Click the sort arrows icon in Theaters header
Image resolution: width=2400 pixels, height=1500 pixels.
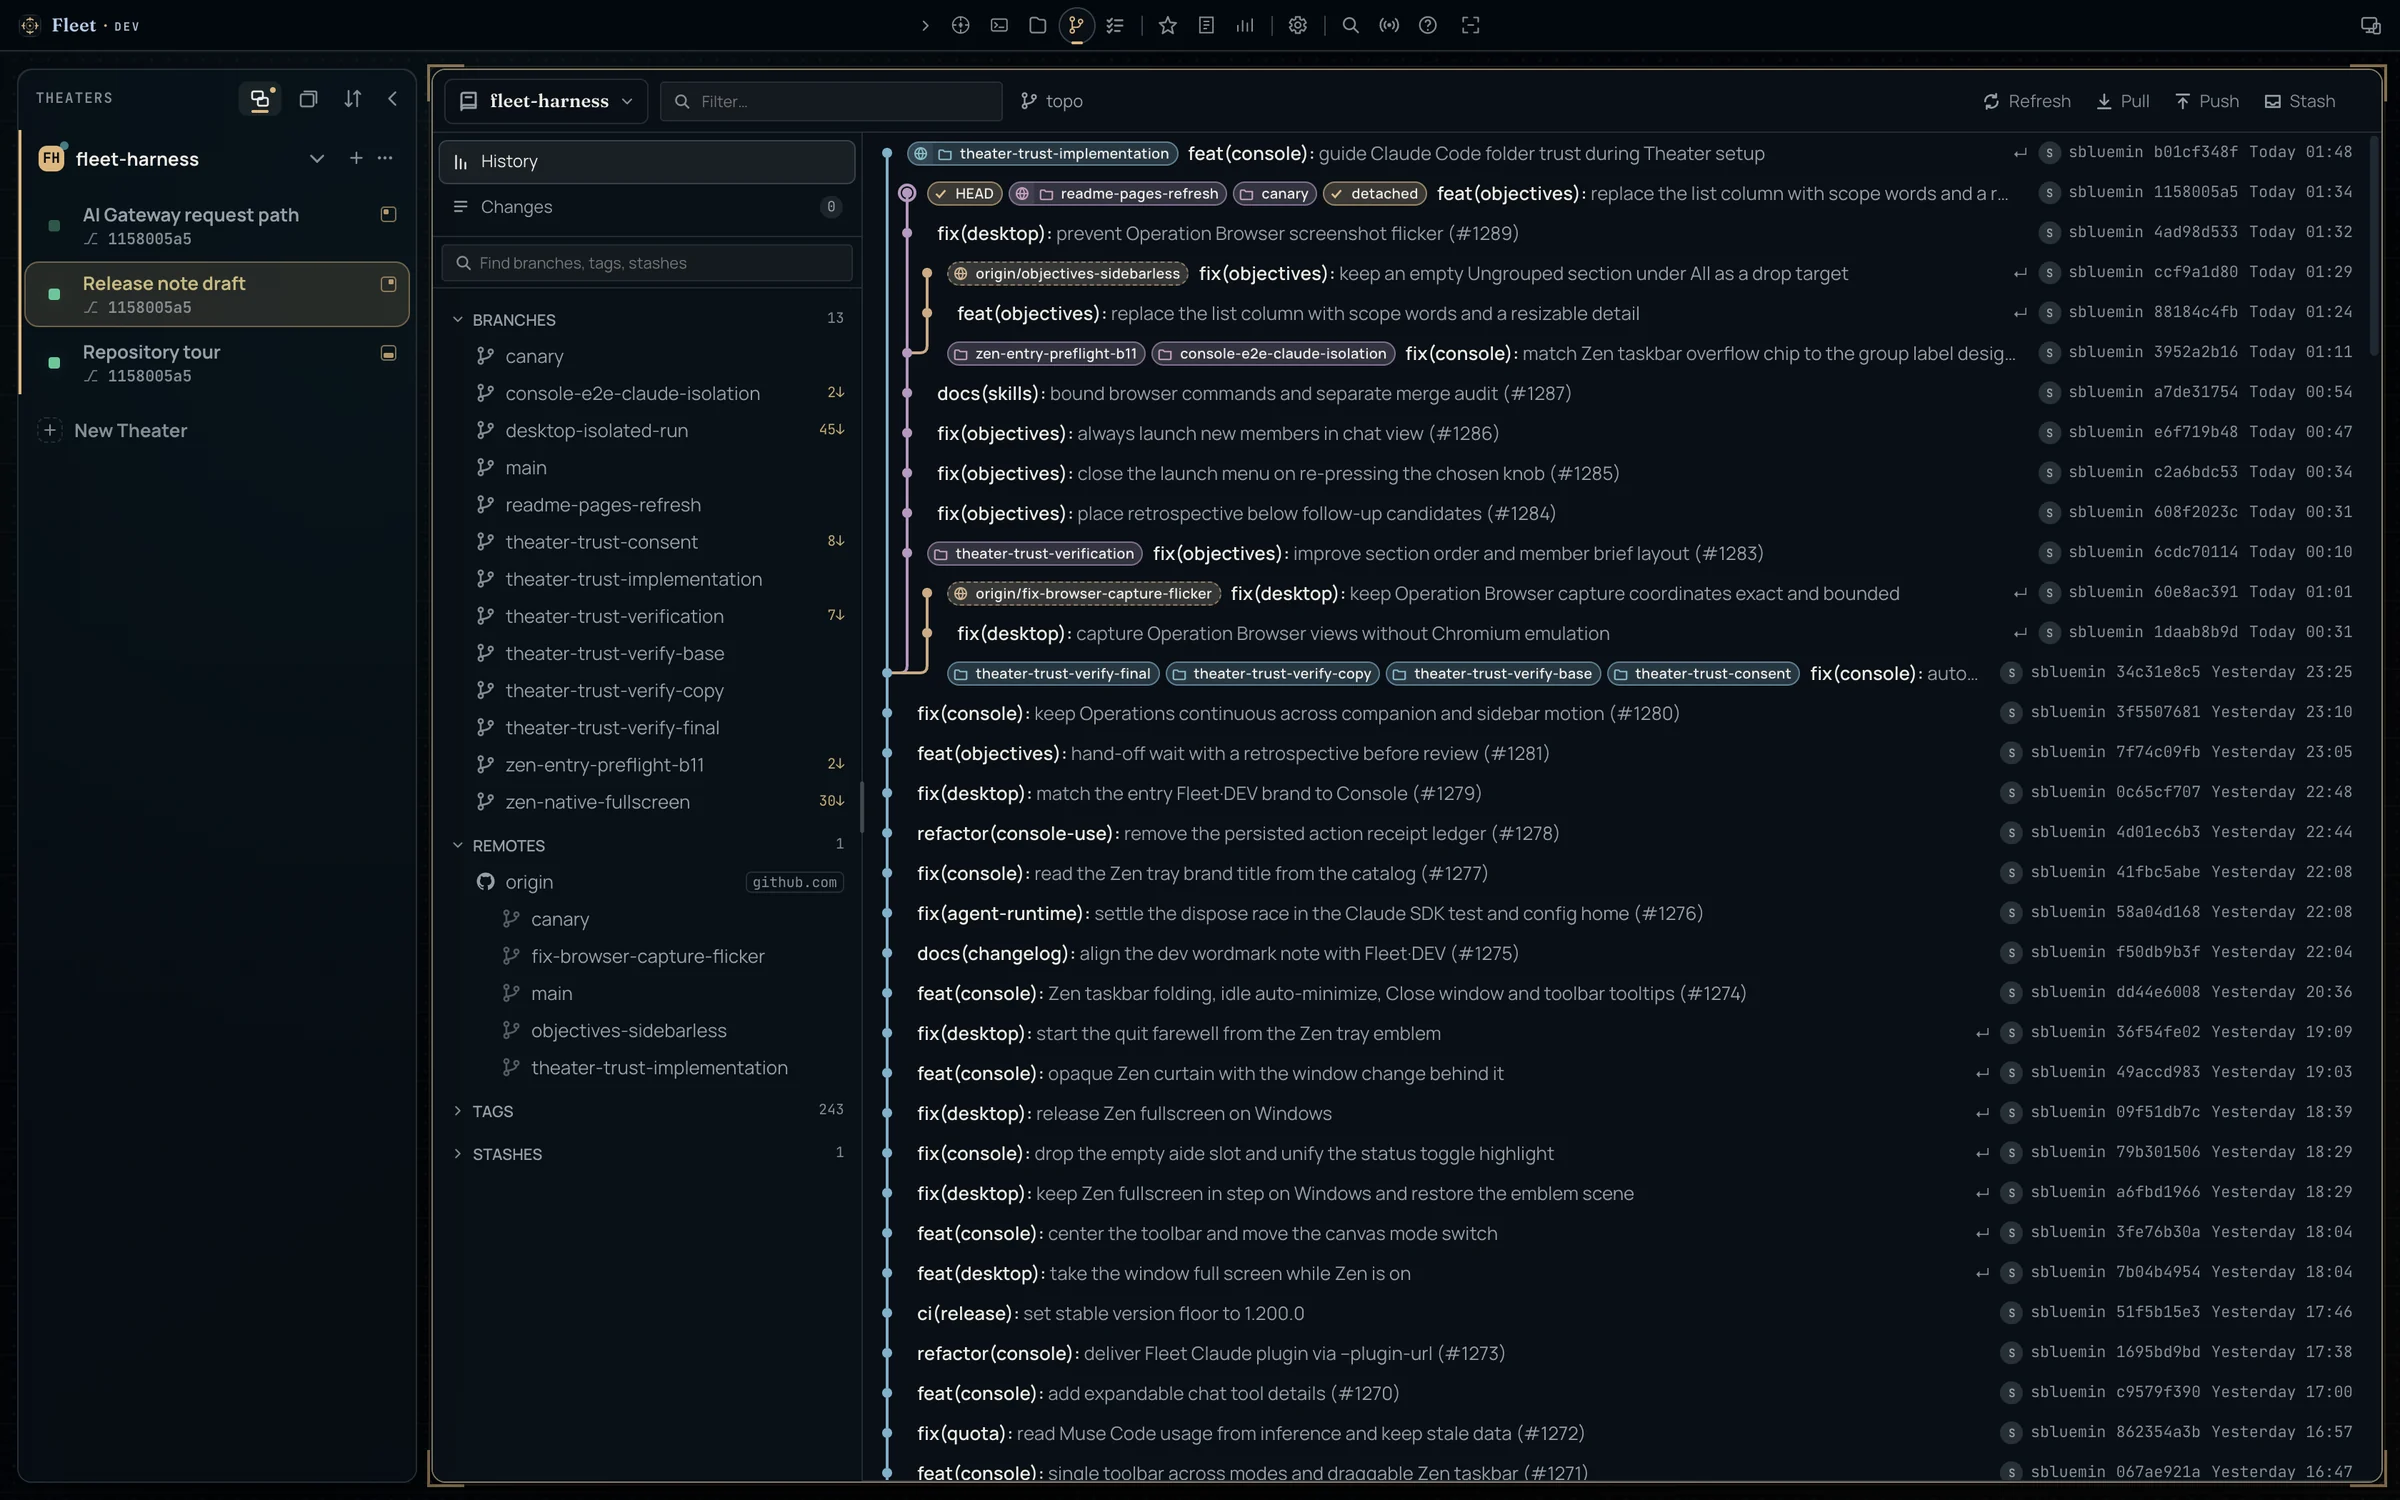tap(352, 98)
